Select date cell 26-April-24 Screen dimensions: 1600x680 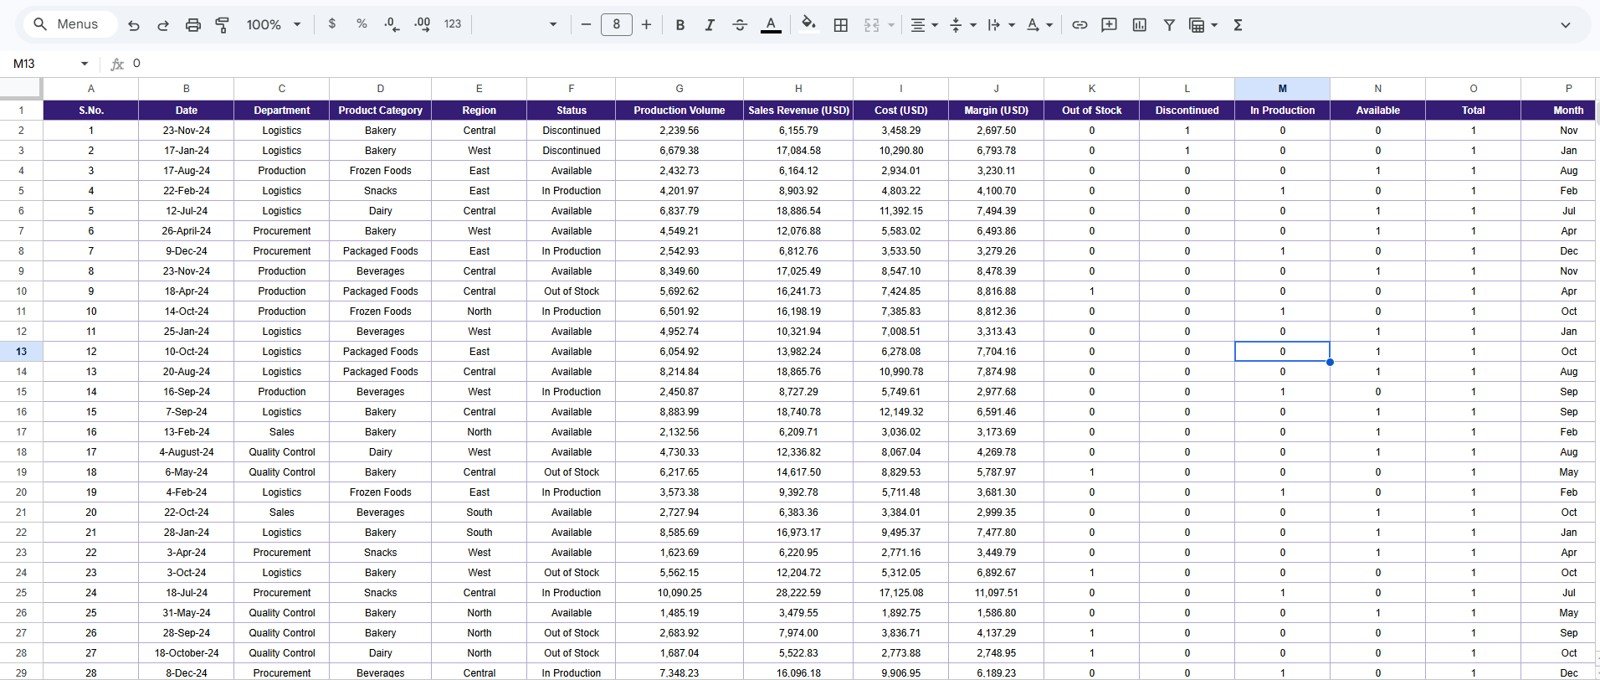[186, 231]
